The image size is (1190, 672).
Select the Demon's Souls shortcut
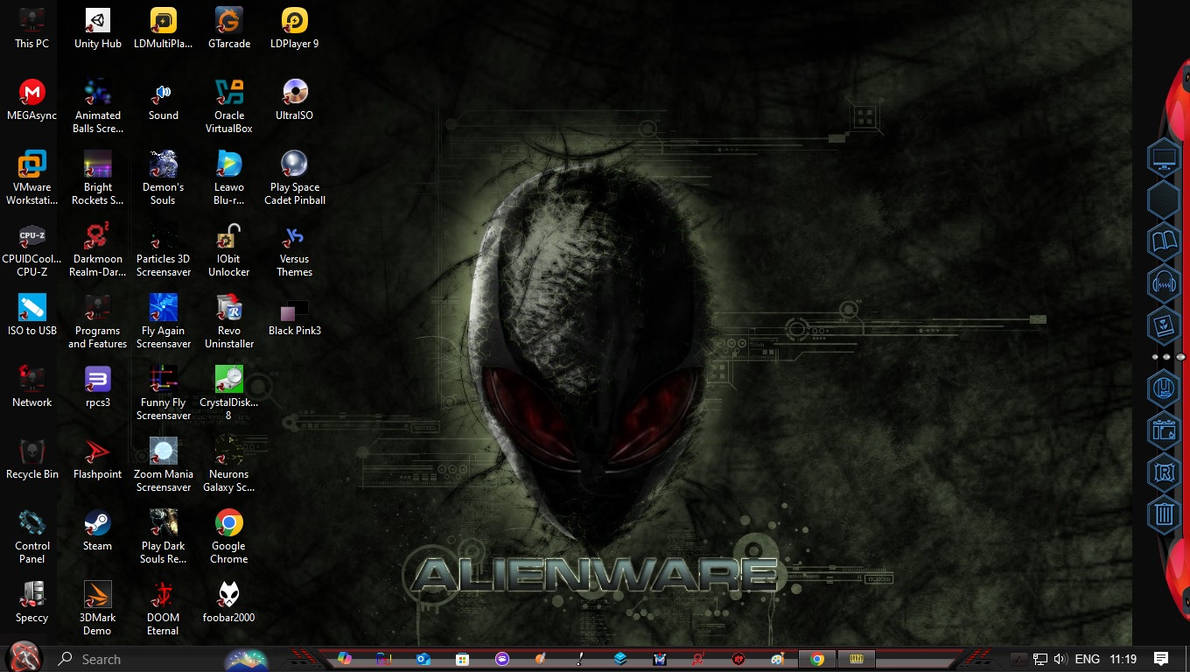click(163, 178)
